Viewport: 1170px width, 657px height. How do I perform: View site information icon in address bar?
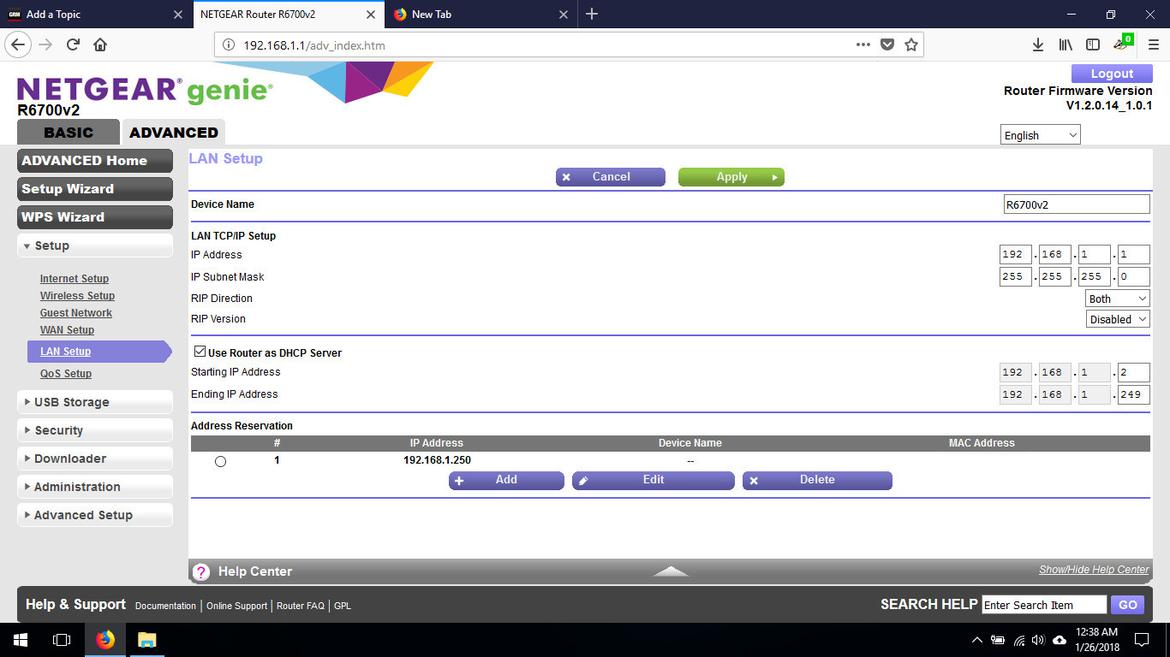click(229, 45)
